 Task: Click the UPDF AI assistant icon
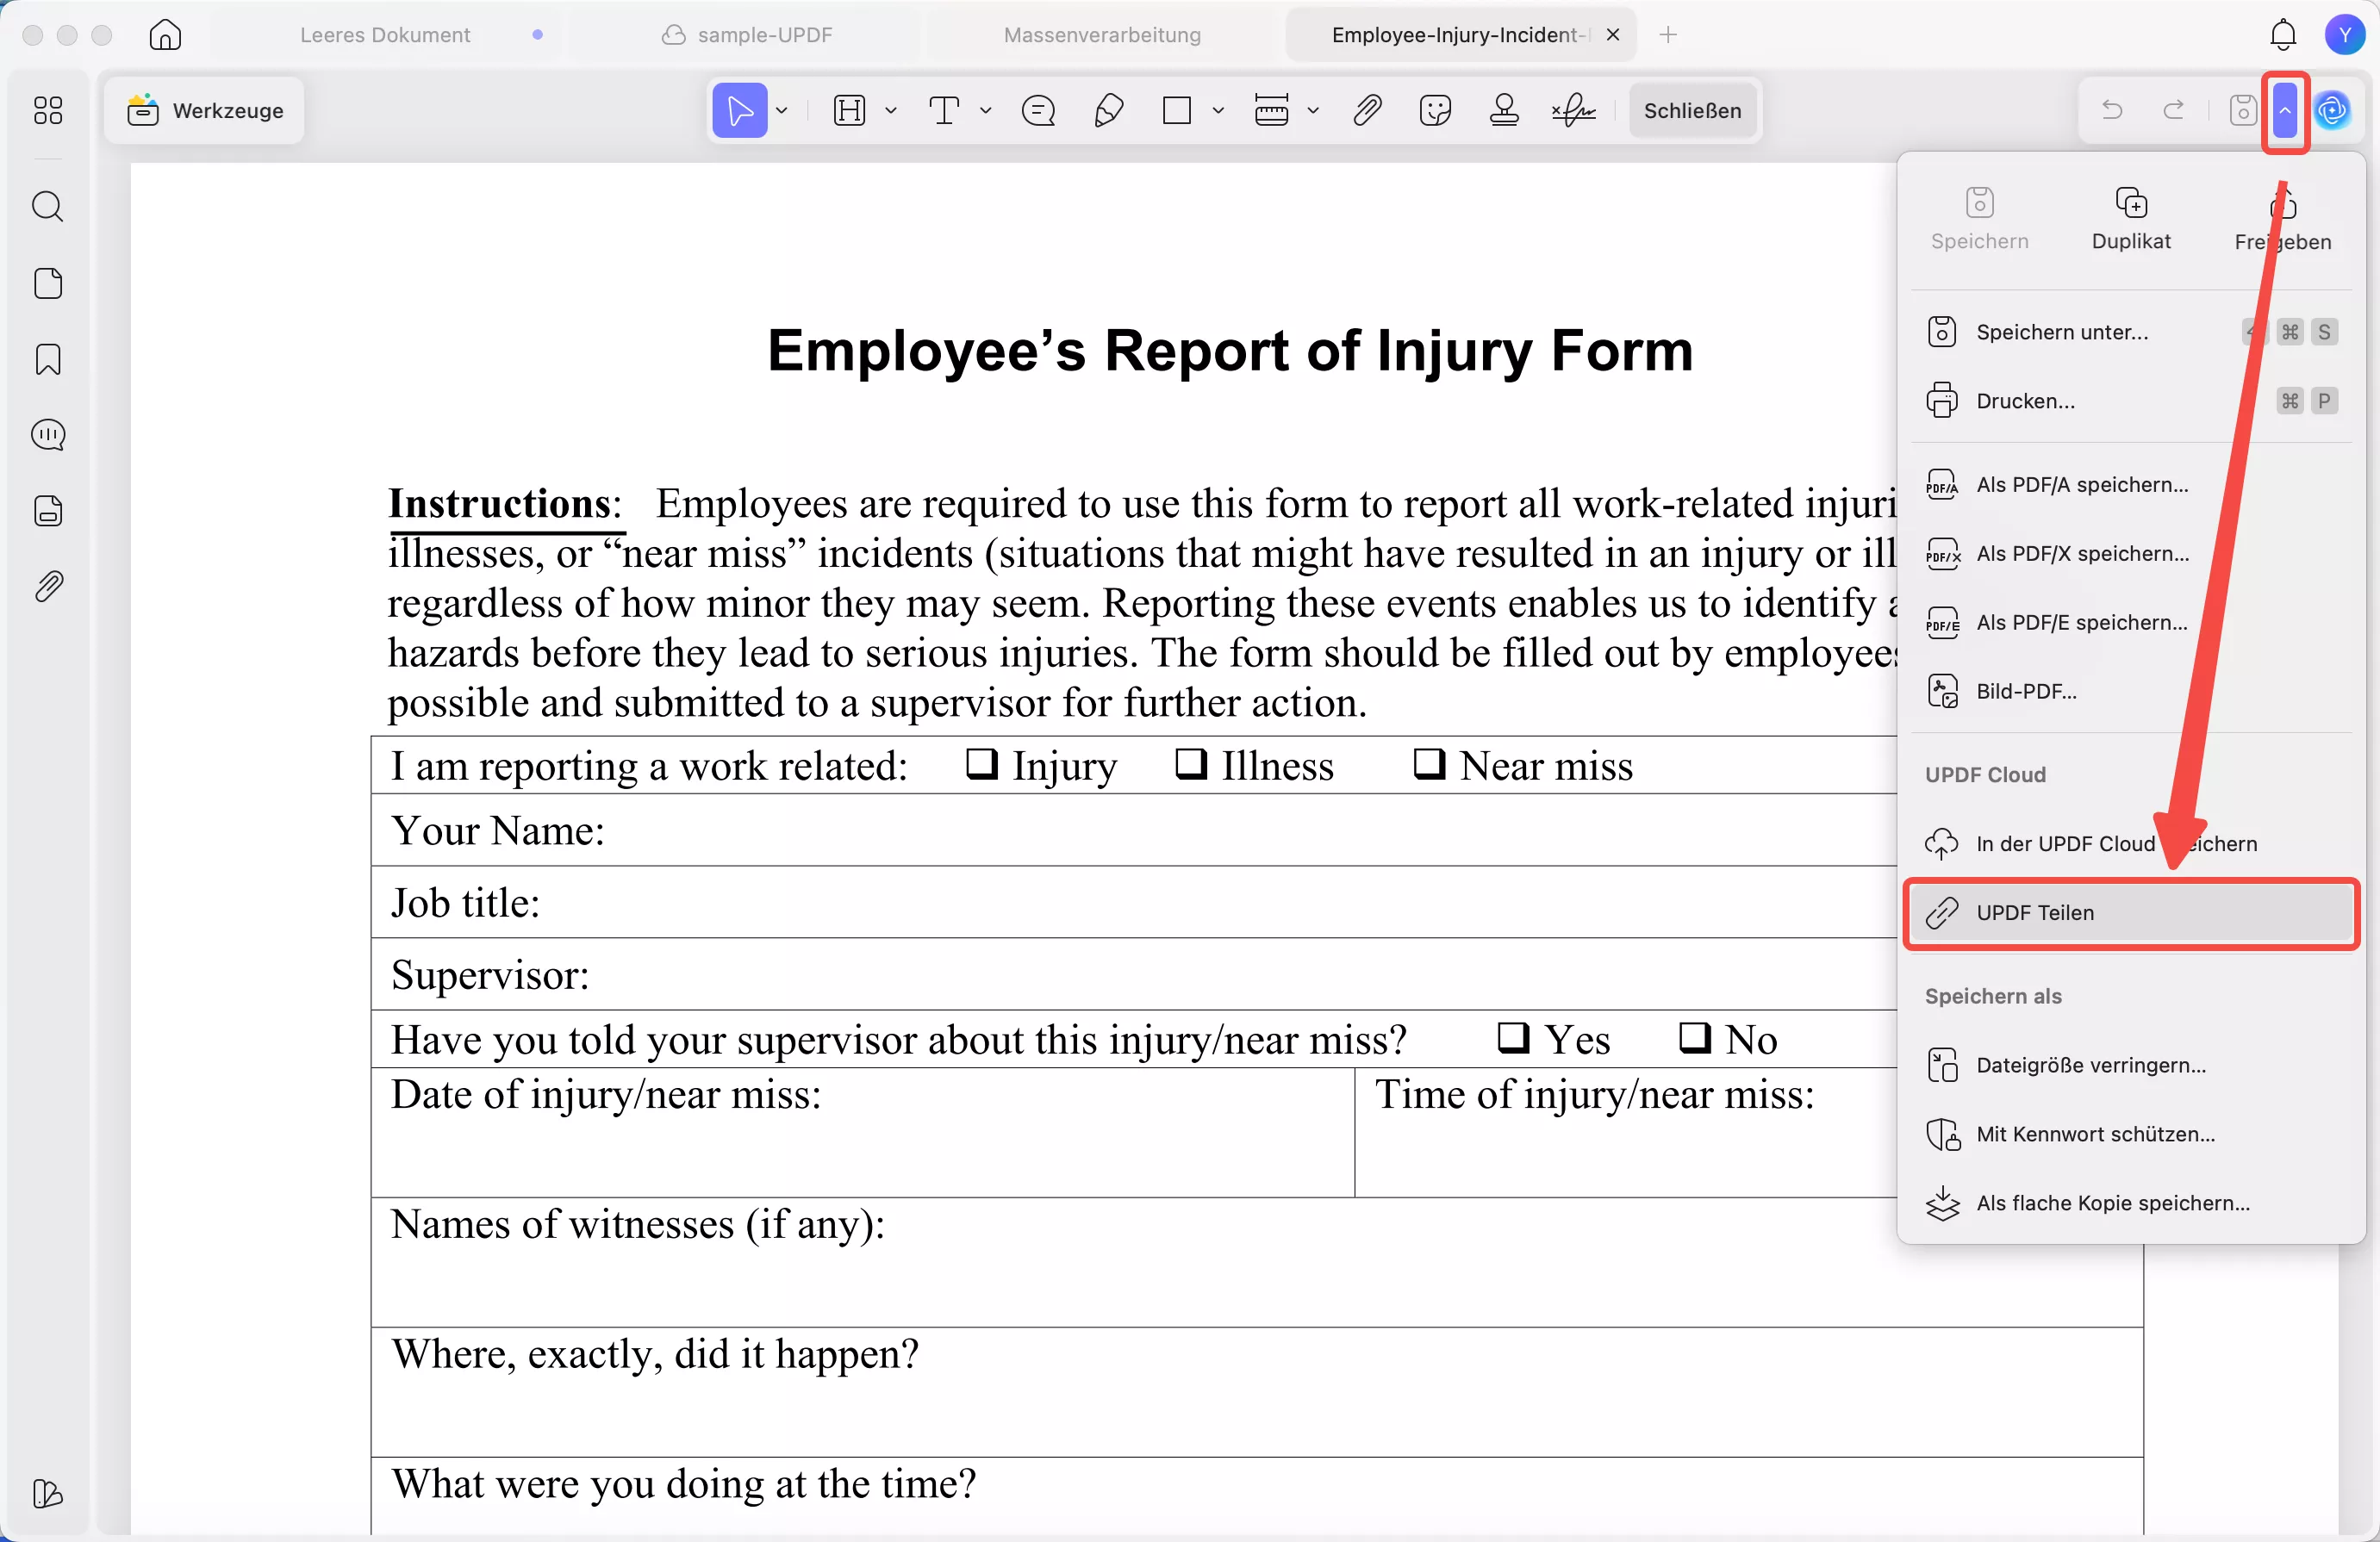(x=2332, y=110)
